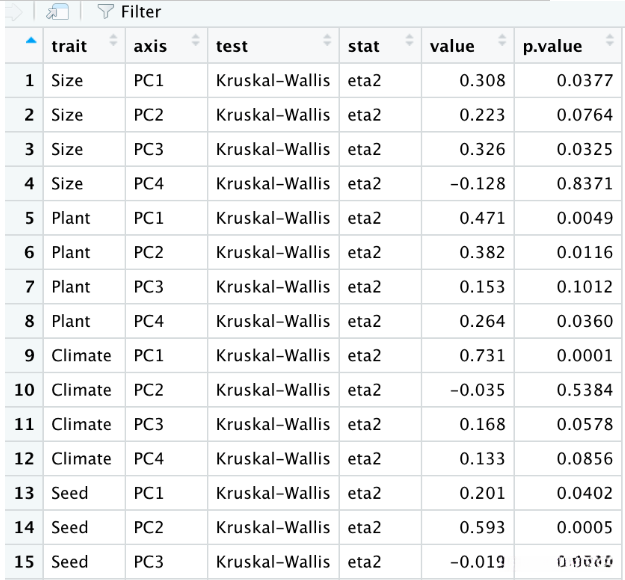The width and height of the screenshot is (625, 580).
Task: Open the show-in-new-window icon
Action: [57, 12]
